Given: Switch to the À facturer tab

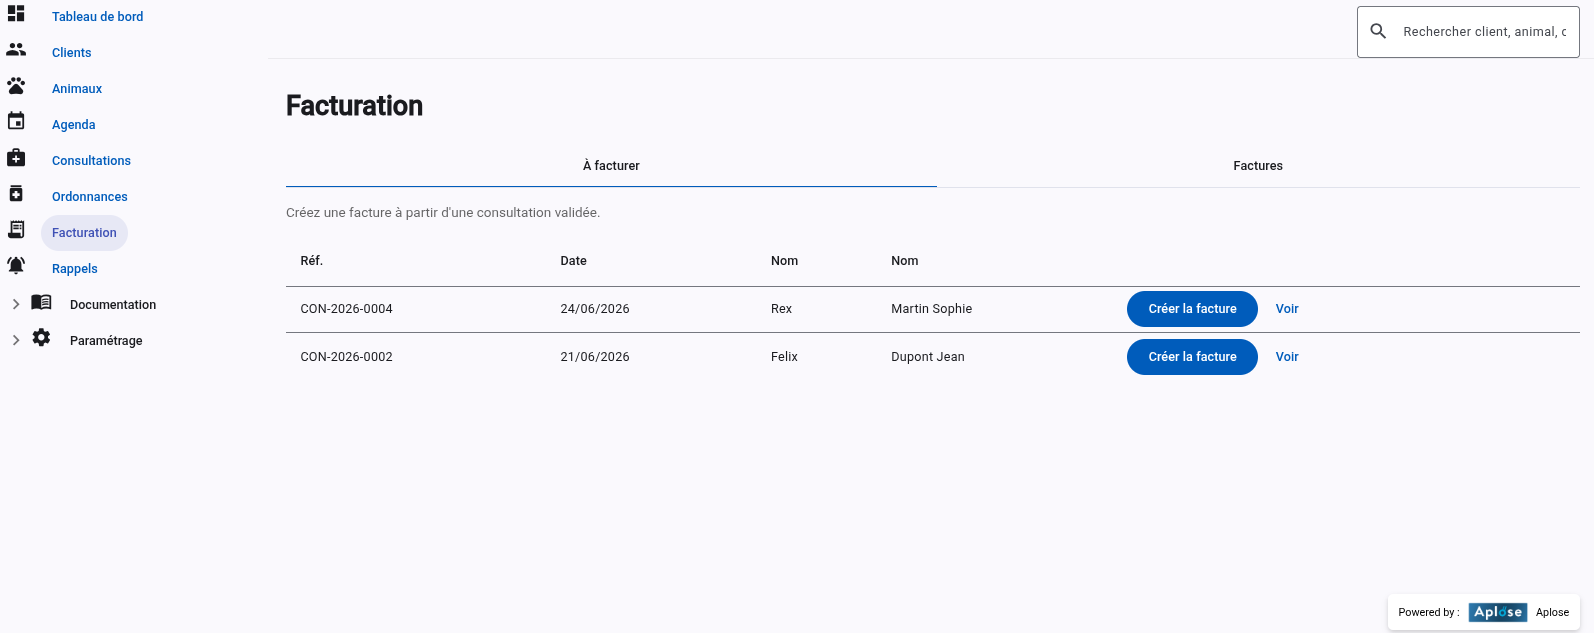Looking at the screenshot, I should click(611, 166).
